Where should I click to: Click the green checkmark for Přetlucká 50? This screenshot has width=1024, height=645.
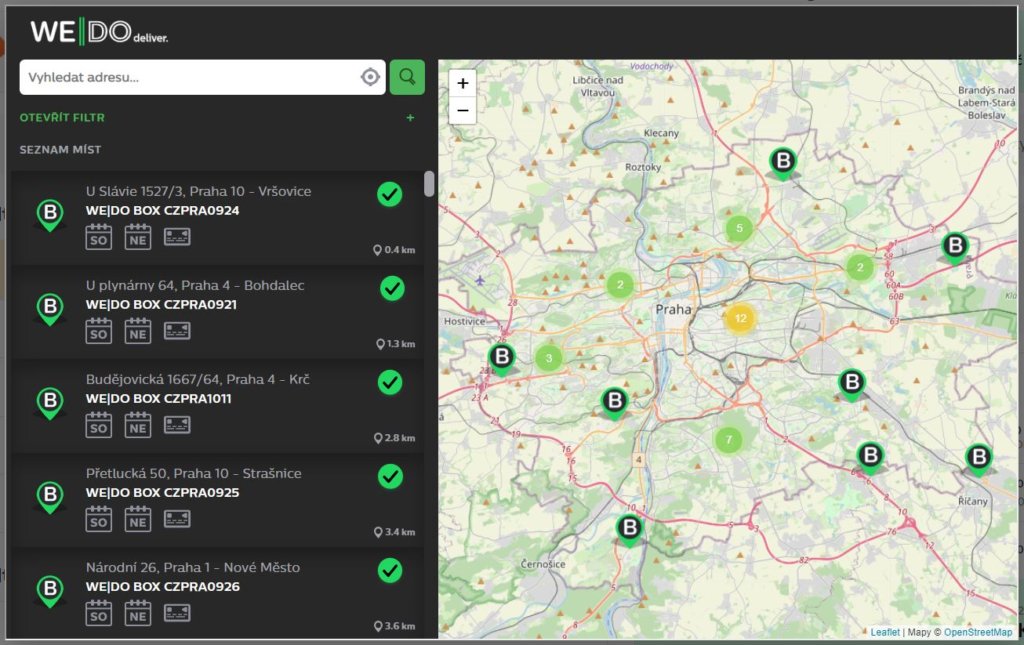[x=391, y=476]
